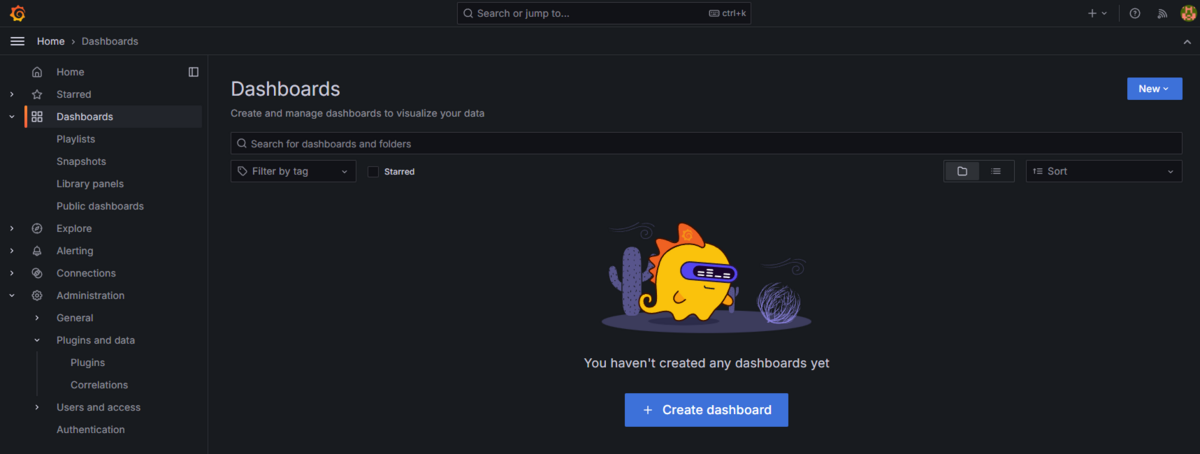Screen dimensions: 1200x454
Task: Click the Grafana logo icon
Action: click(x=17, y=13)
